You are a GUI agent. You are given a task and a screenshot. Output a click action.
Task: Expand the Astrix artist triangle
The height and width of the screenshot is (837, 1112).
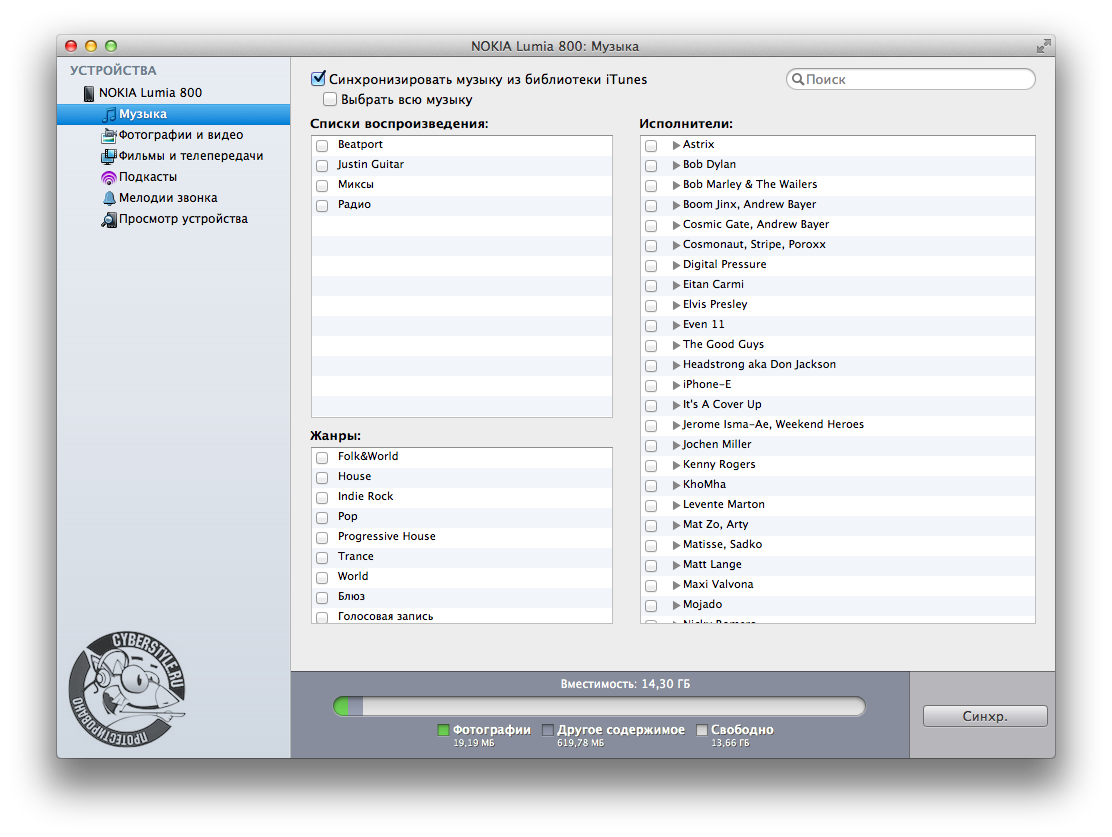[676, 145]
